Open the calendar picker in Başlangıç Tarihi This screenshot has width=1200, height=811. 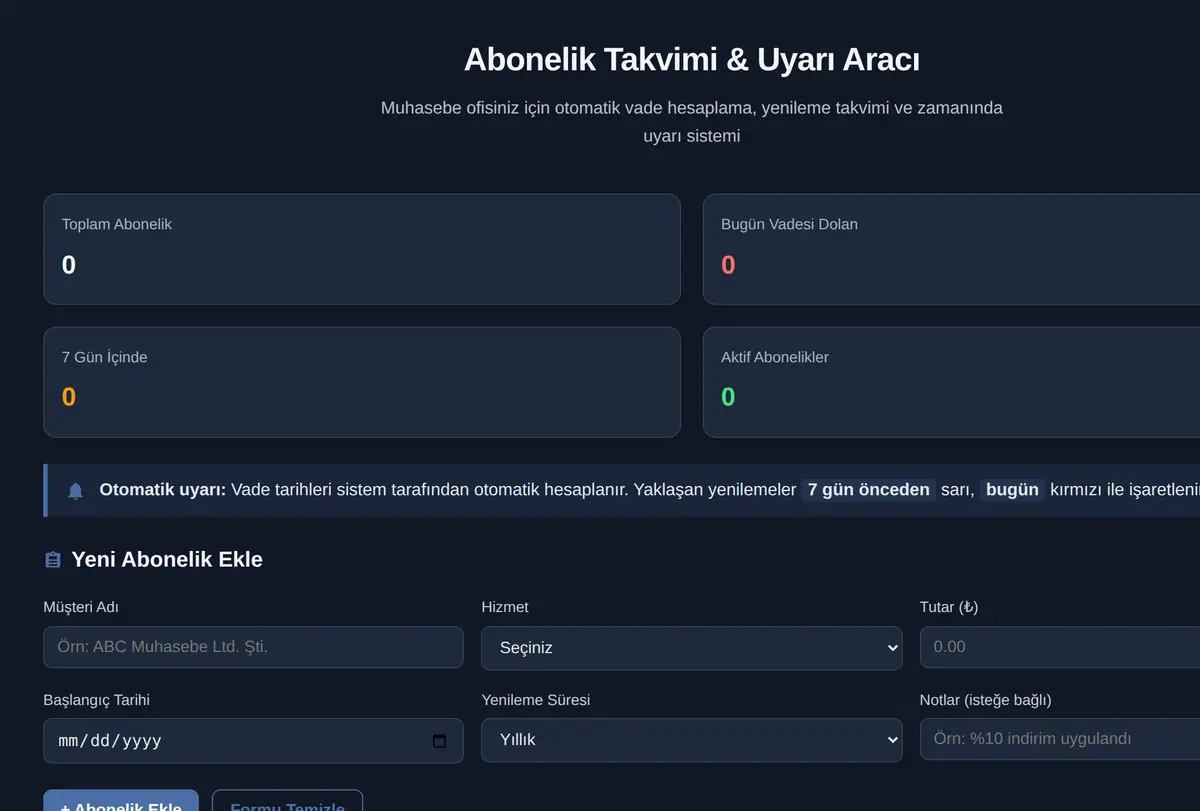(439, 741)
